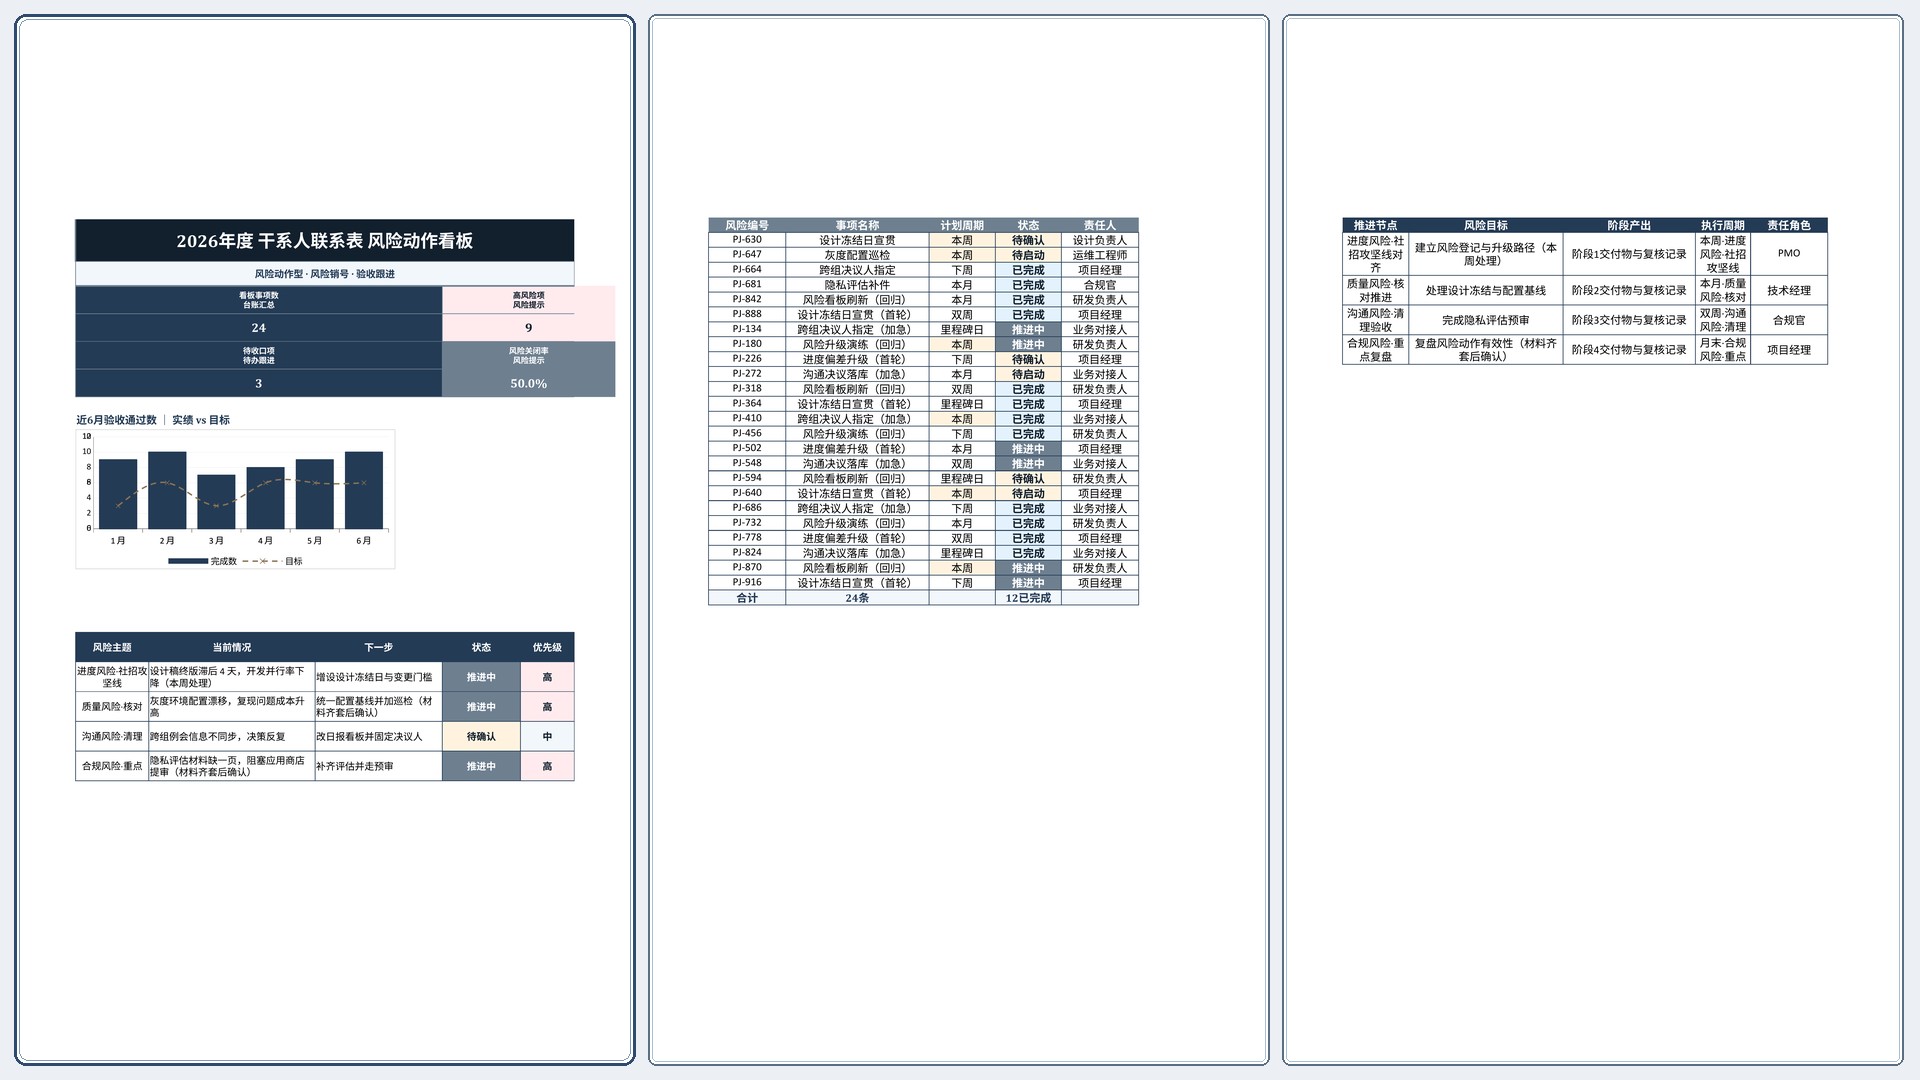Click the row ID PJ-630

point(747,240)
